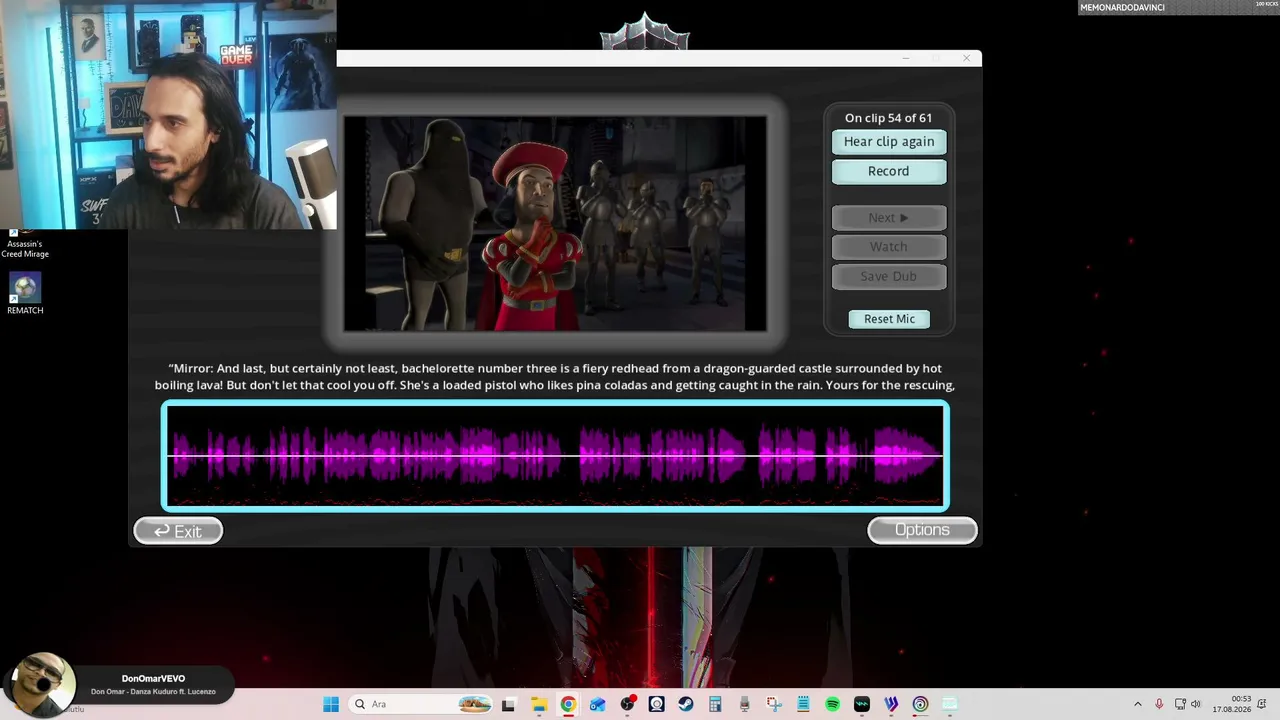Click the Hear clip again button

click(x=889, y=142)
